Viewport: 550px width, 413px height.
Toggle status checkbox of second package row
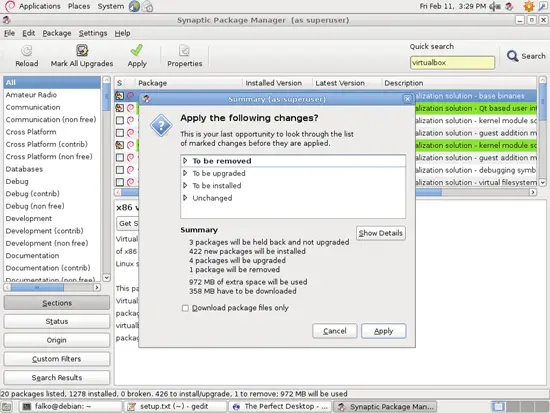(x=120, y=108)
